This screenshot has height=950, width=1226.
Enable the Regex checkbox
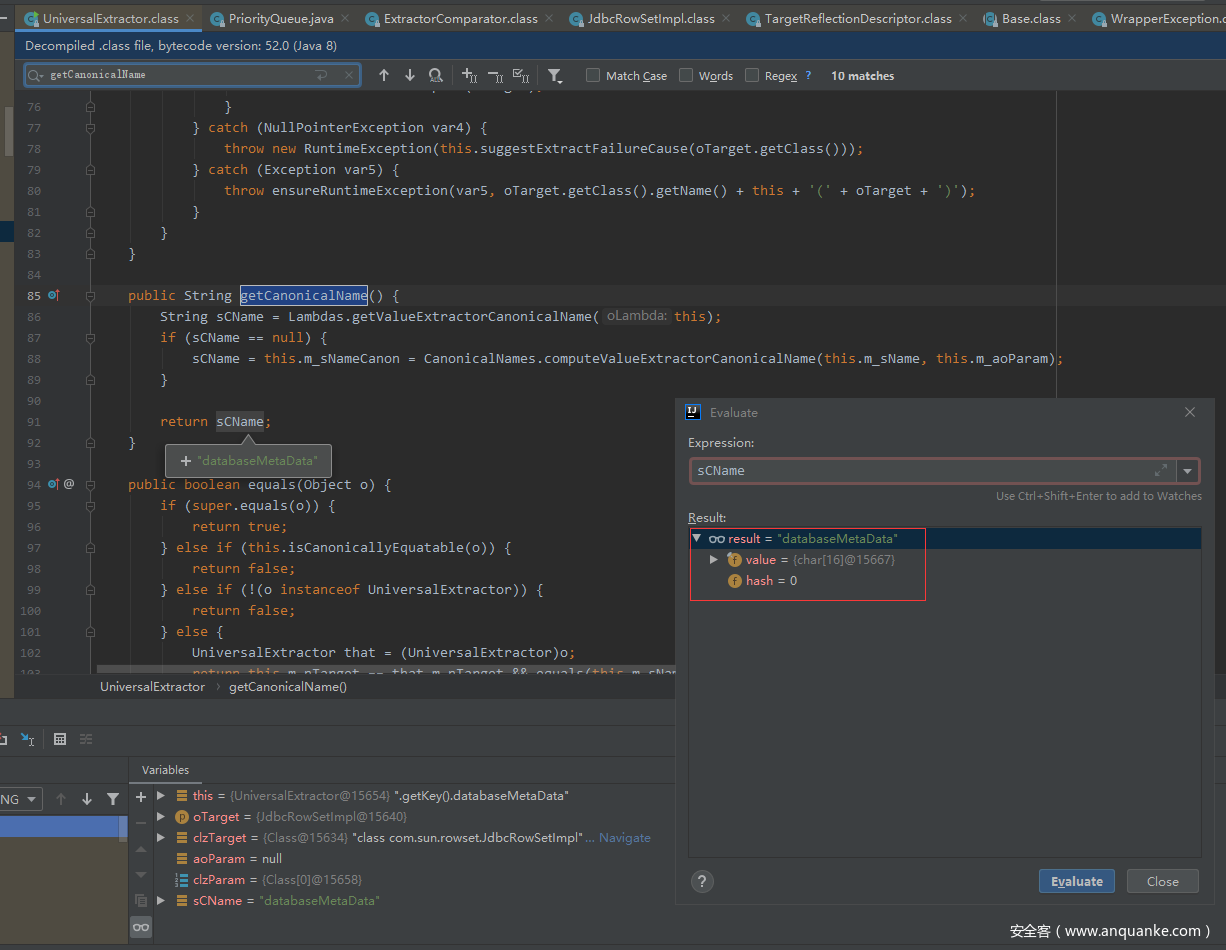tap(752, 76)
